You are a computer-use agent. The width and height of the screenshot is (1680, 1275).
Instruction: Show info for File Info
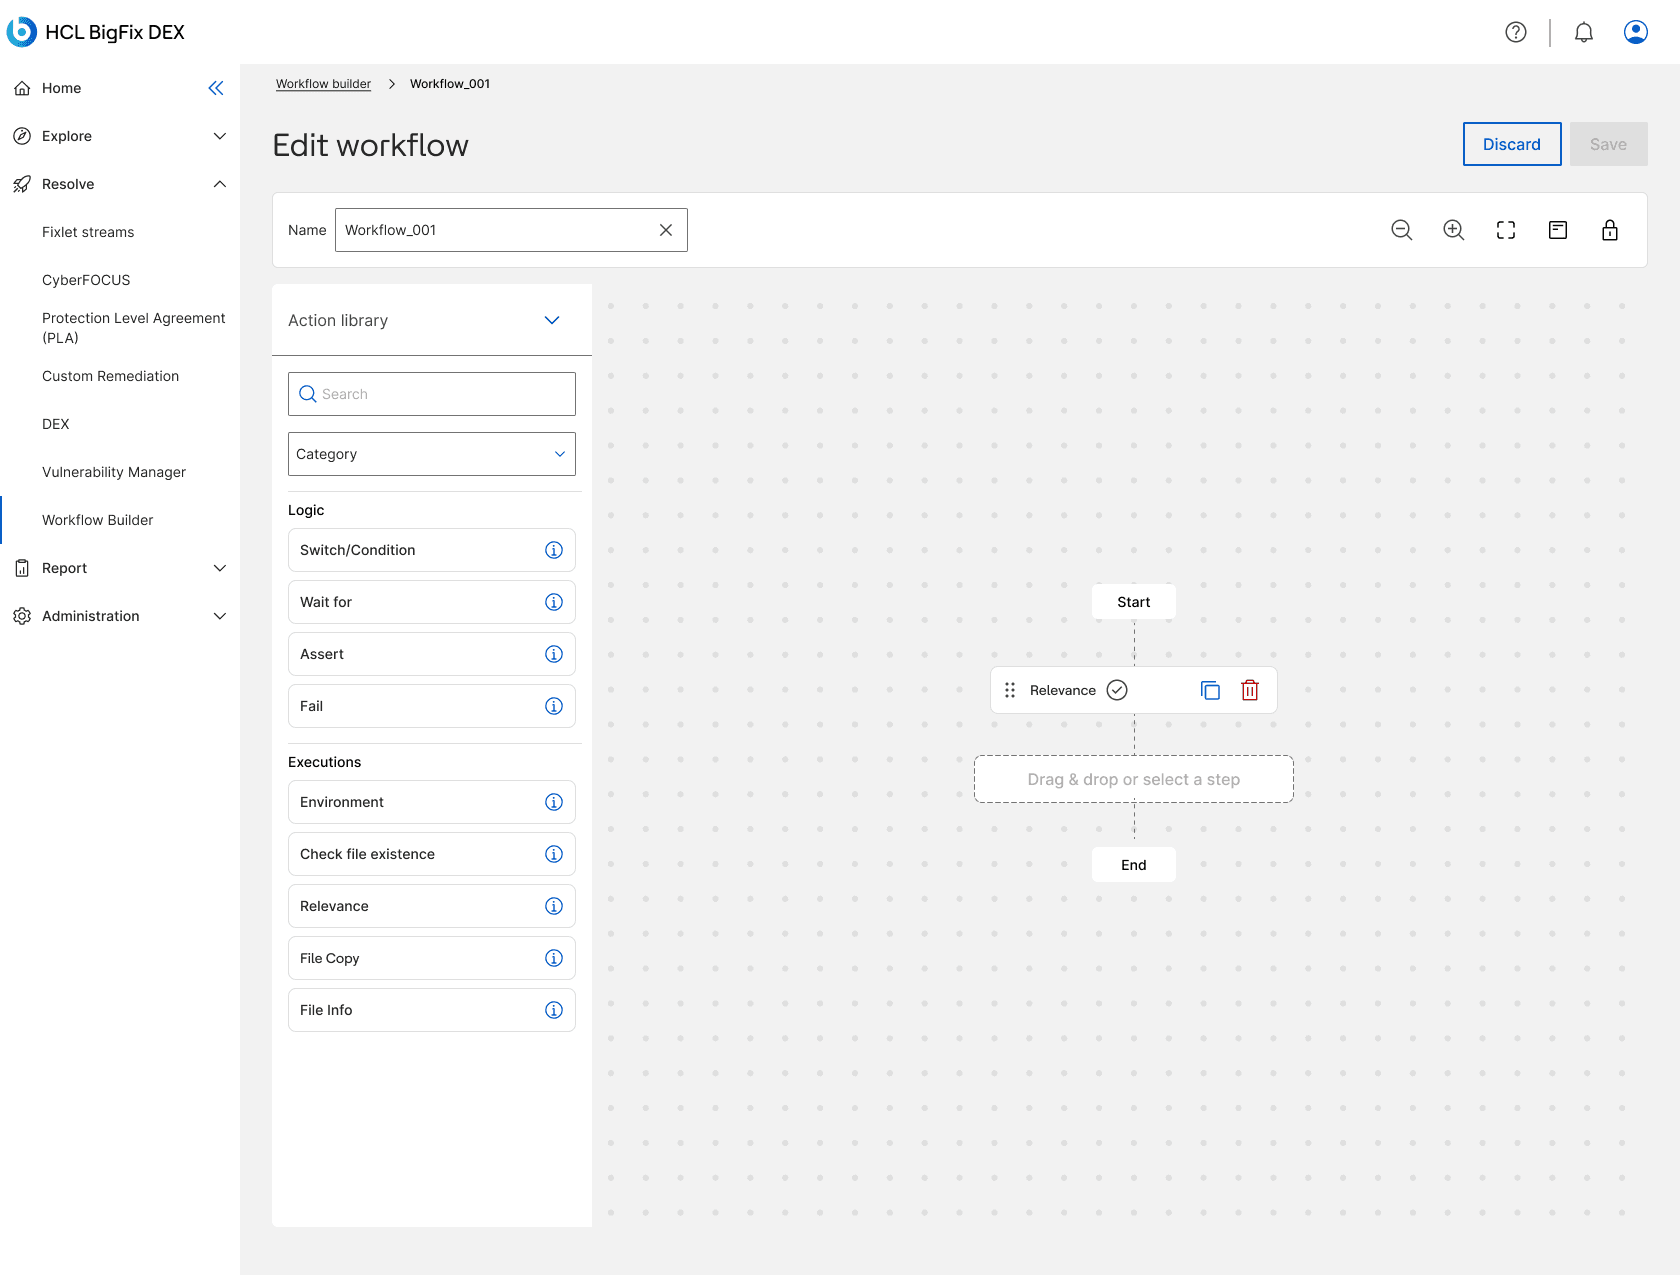(x=554, y=1010)
